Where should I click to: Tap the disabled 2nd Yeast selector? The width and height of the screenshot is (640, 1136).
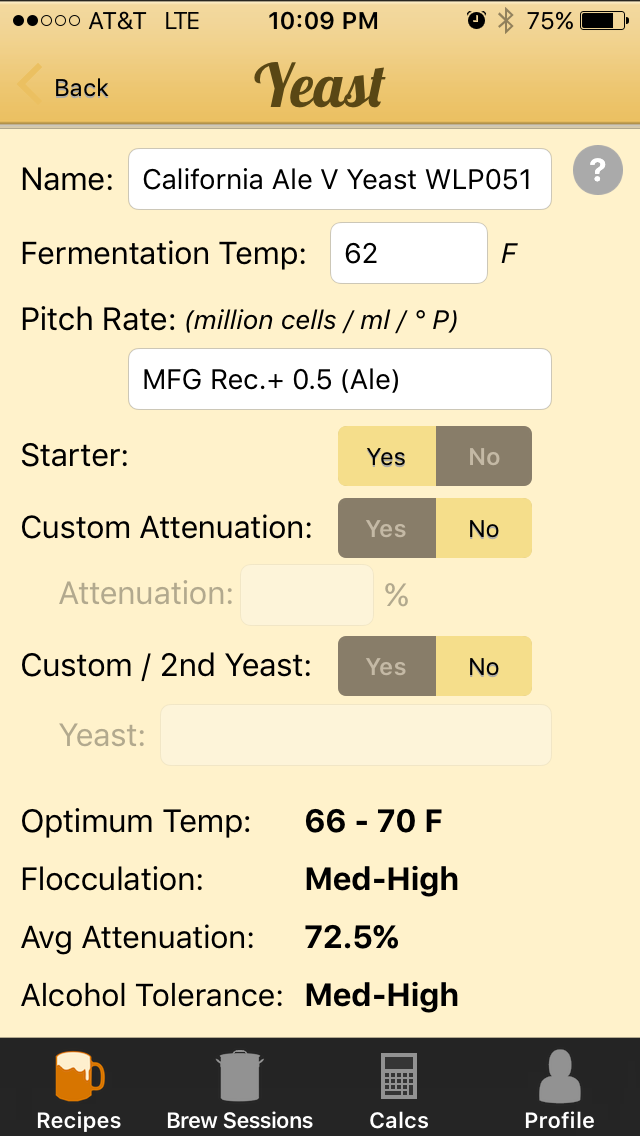[356, 735]
